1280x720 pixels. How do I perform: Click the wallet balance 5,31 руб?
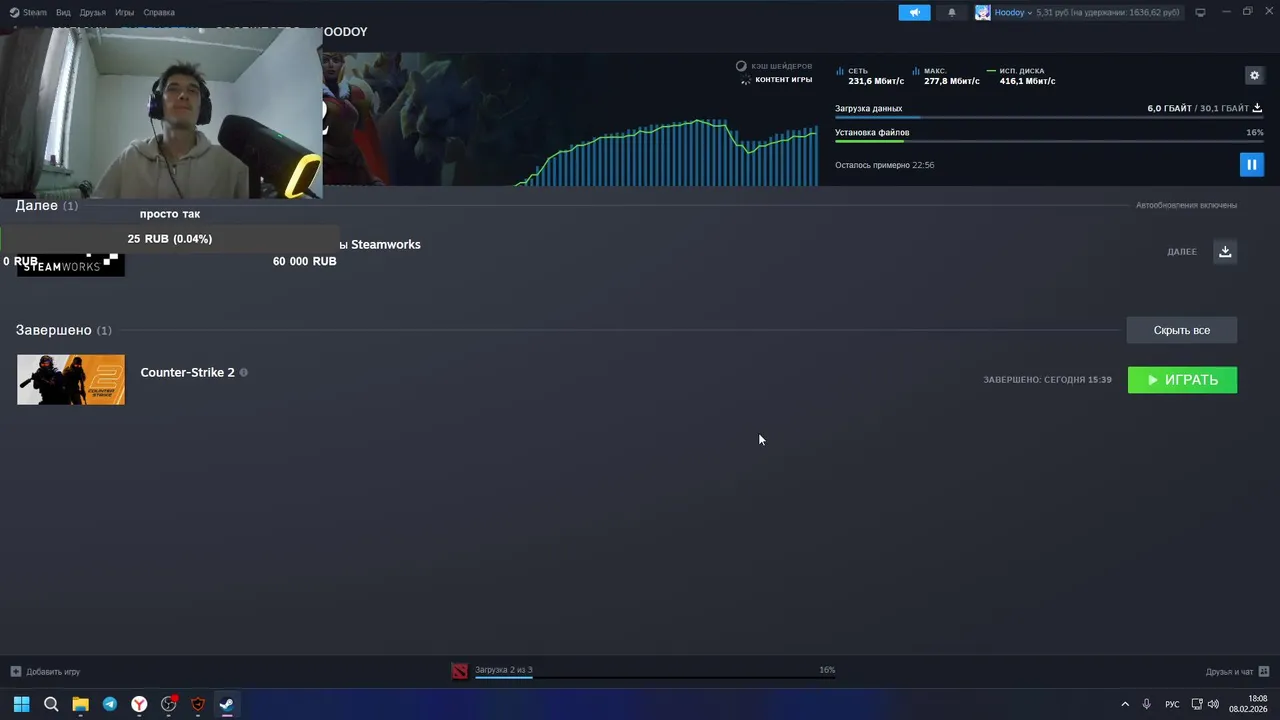1107,12
